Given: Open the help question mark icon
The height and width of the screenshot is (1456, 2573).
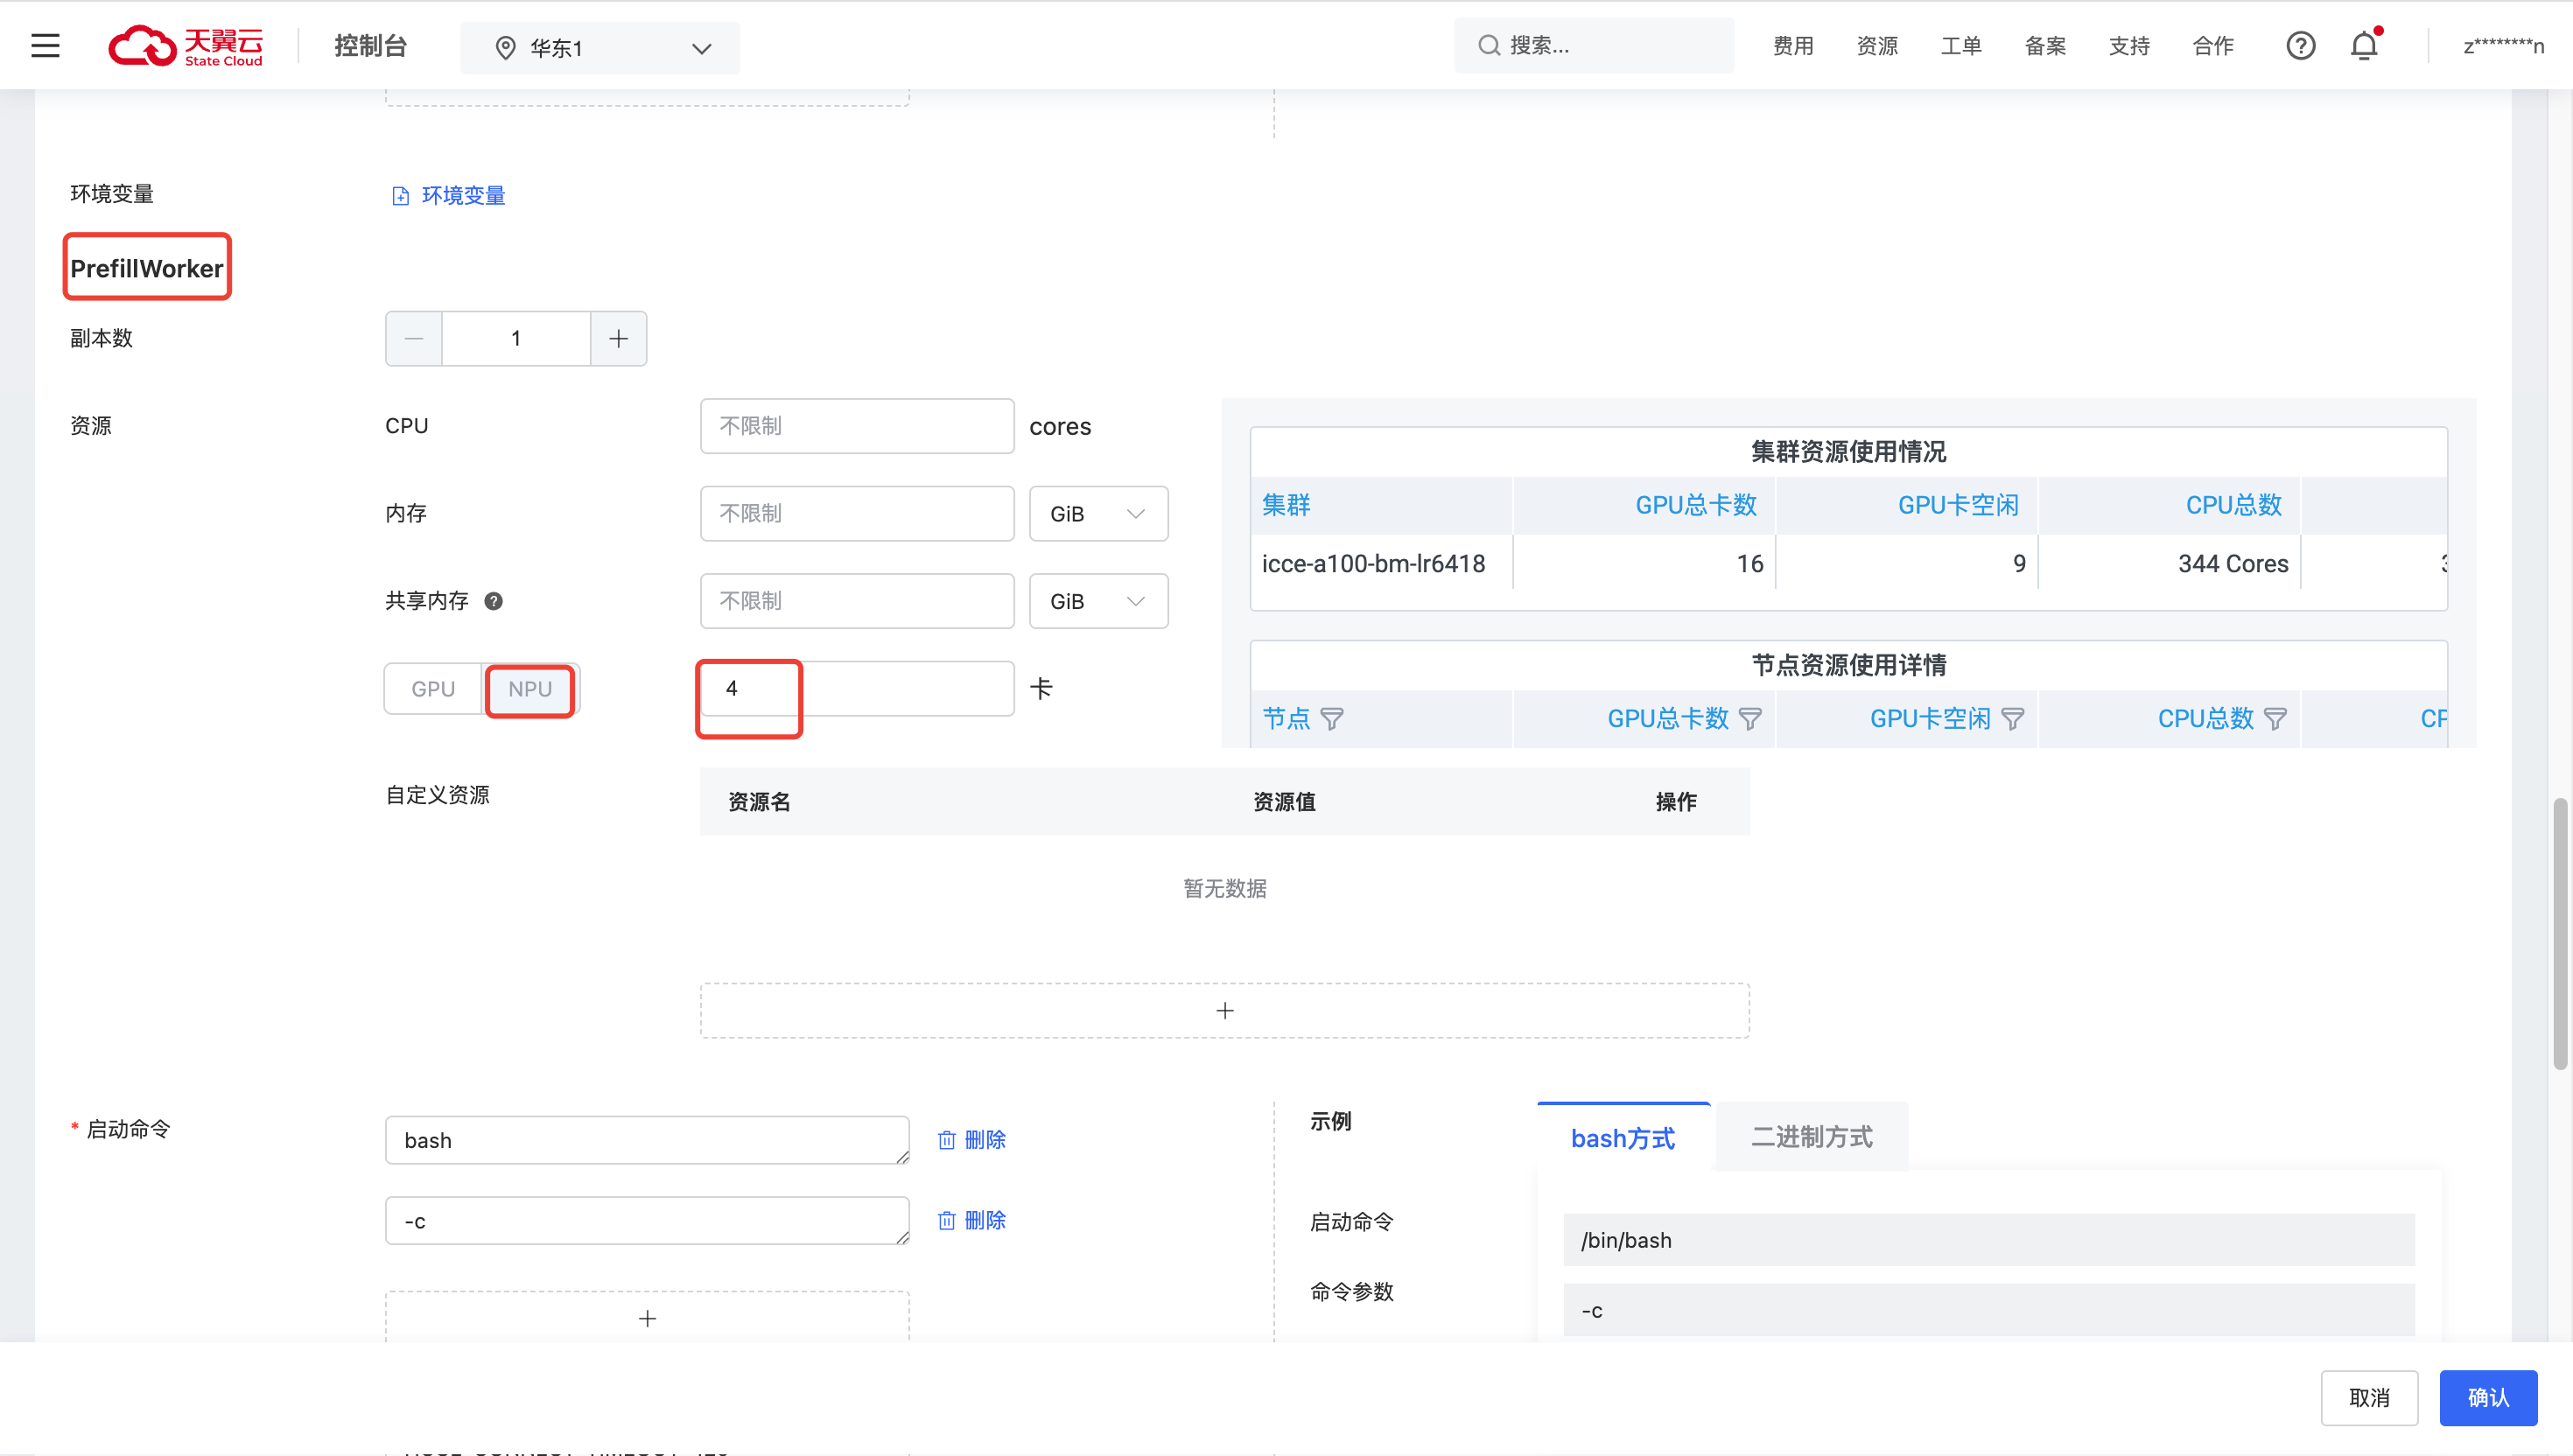Looking at the screenshot, I should [x=2300, y=46].
